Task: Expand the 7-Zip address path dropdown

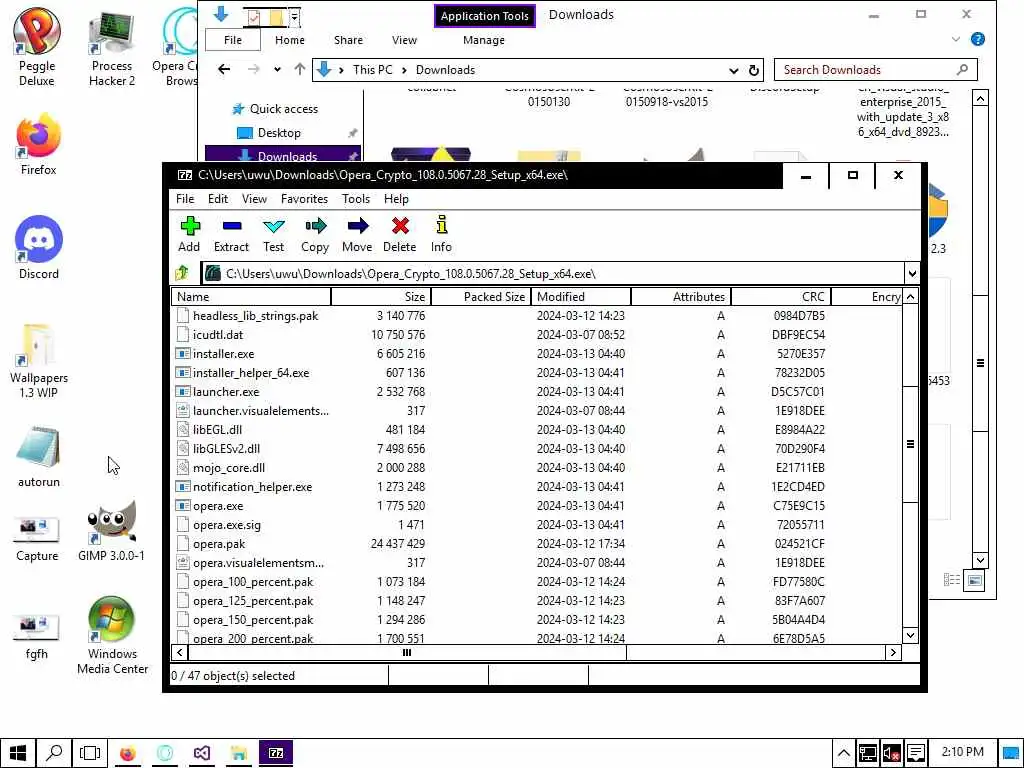Action: 912,274
